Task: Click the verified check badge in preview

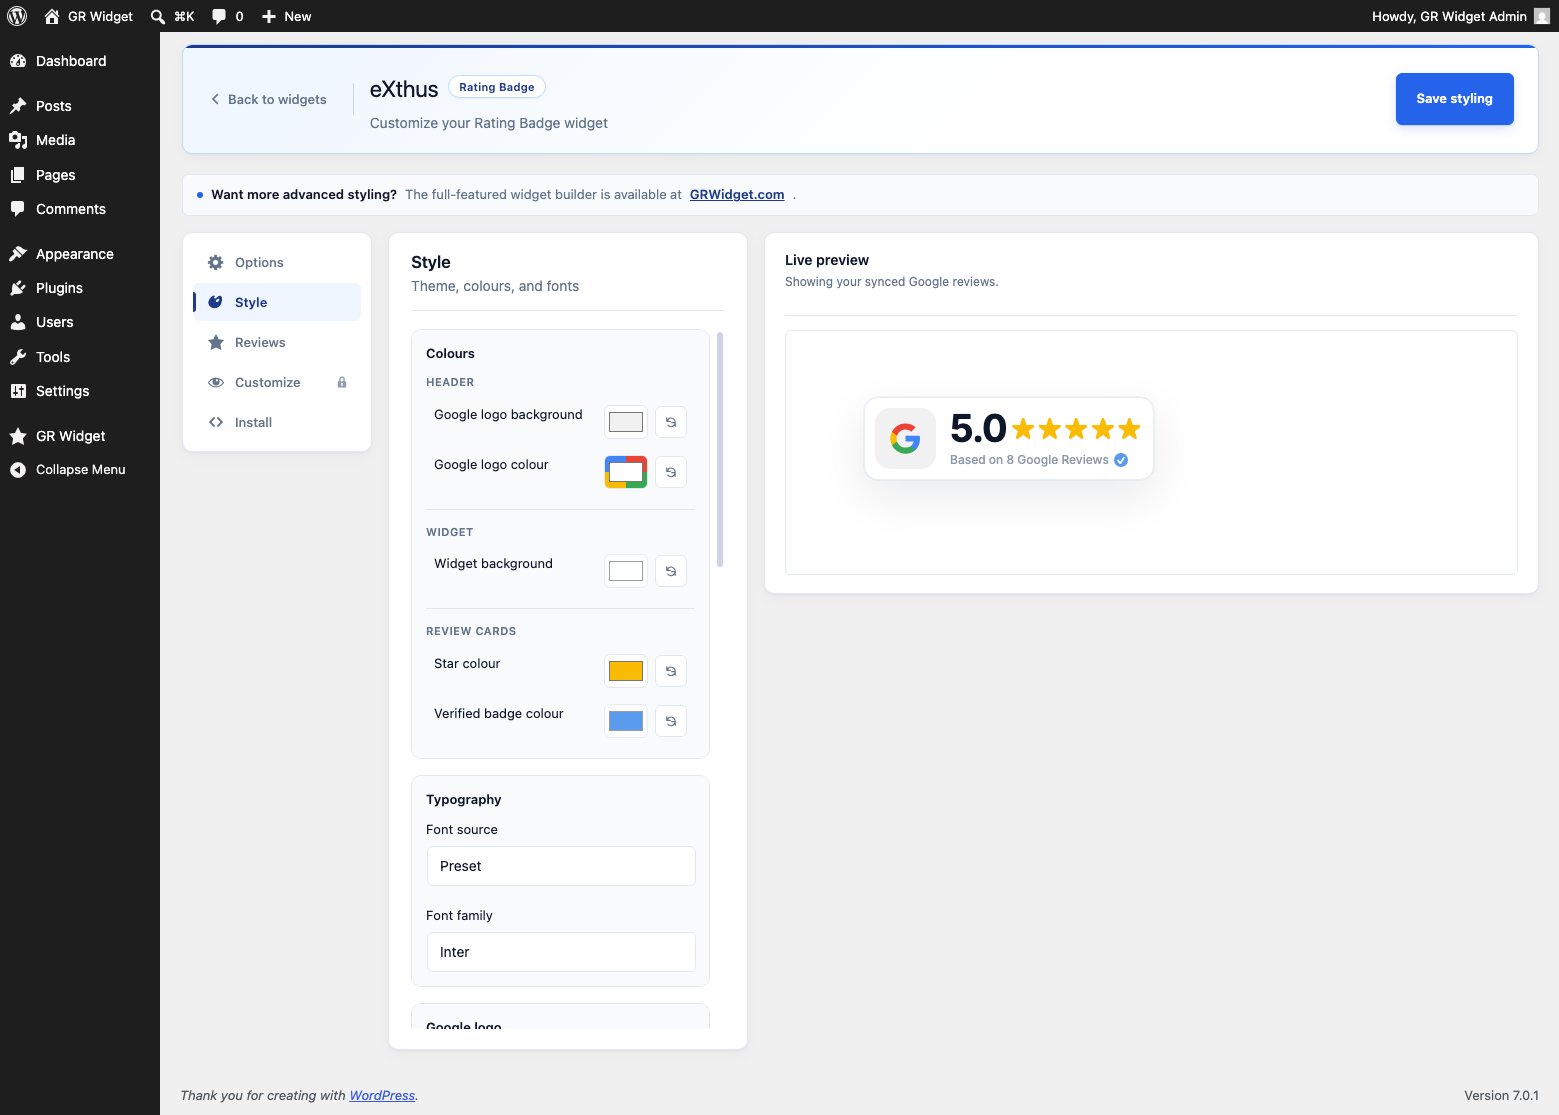Action: (x=1121, y=460)
